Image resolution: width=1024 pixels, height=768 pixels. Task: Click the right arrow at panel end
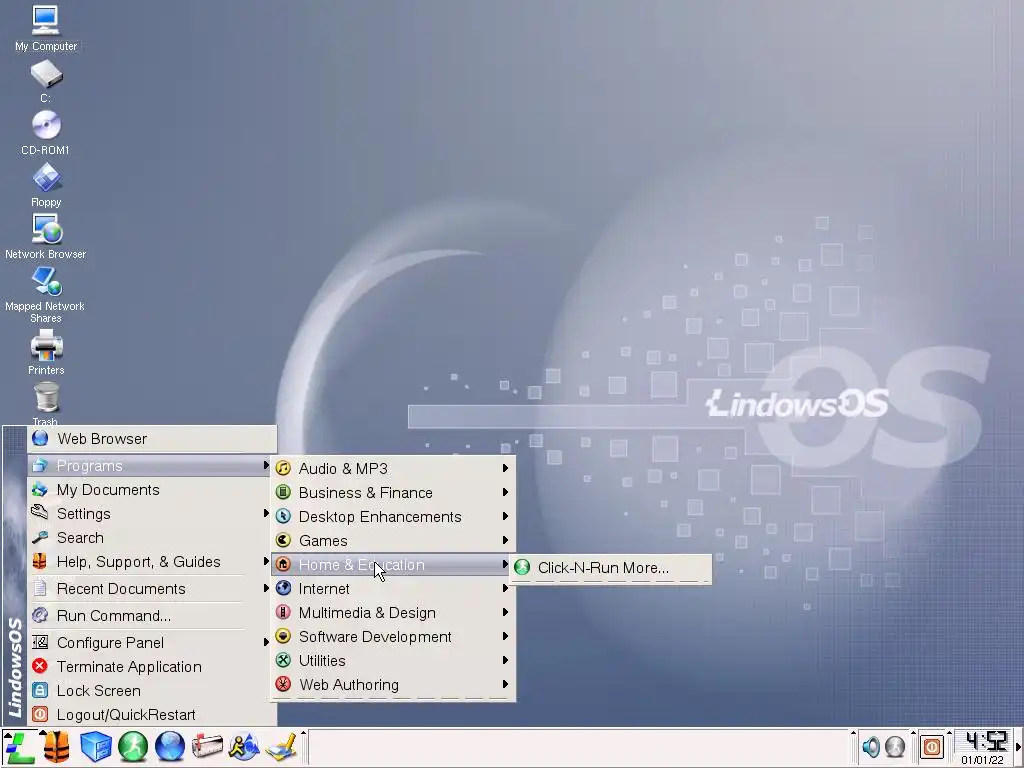pos(1018,746)
